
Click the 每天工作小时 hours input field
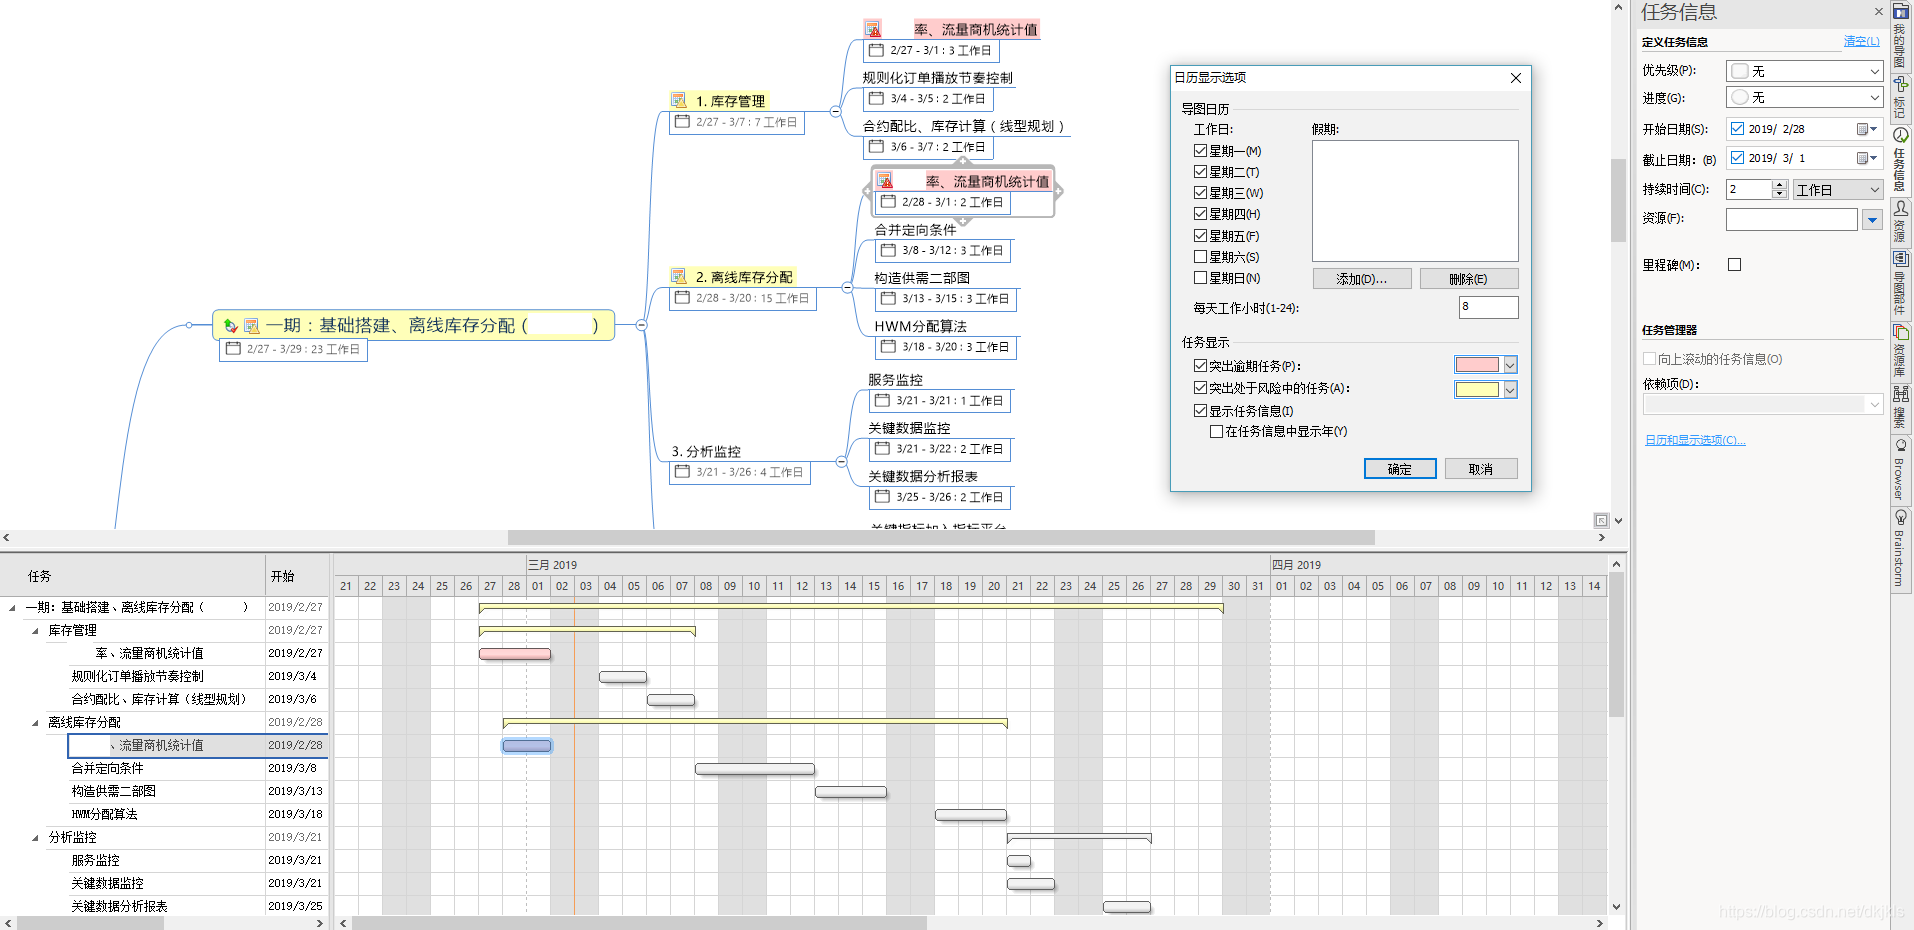pos(1488,307)
